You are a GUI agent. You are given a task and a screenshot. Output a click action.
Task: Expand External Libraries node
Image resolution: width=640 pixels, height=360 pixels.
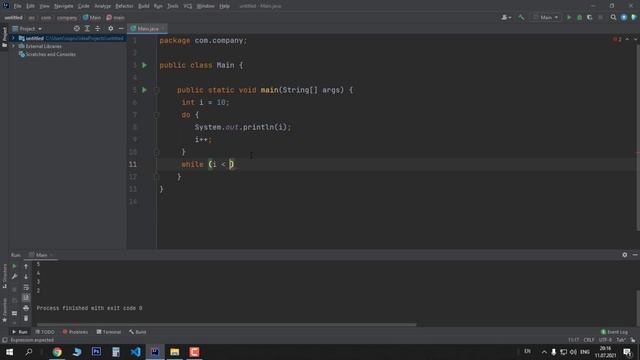pos(13,46)
